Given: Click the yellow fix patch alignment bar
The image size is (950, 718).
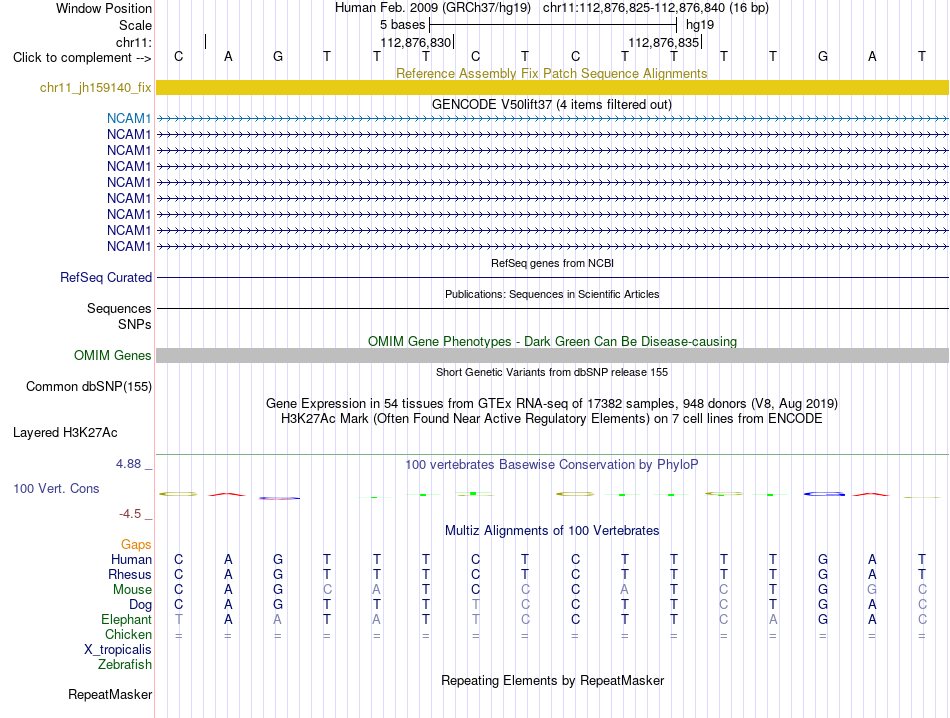Looking at the screenshot, I should 552,87.
